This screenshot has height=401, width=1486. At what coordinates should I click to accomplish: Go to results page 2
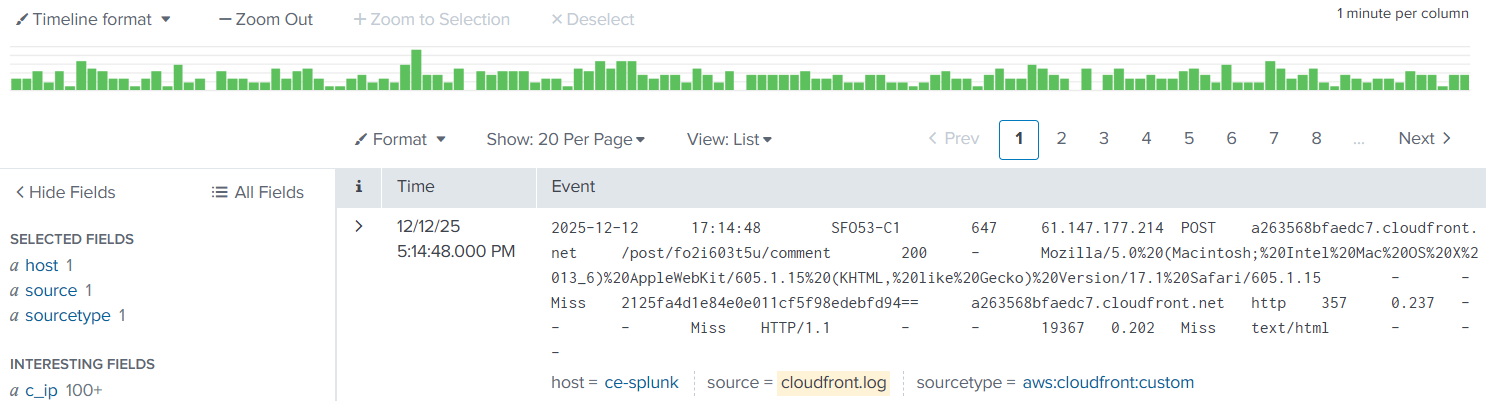pyautogui.click(x=1061, y=139)
